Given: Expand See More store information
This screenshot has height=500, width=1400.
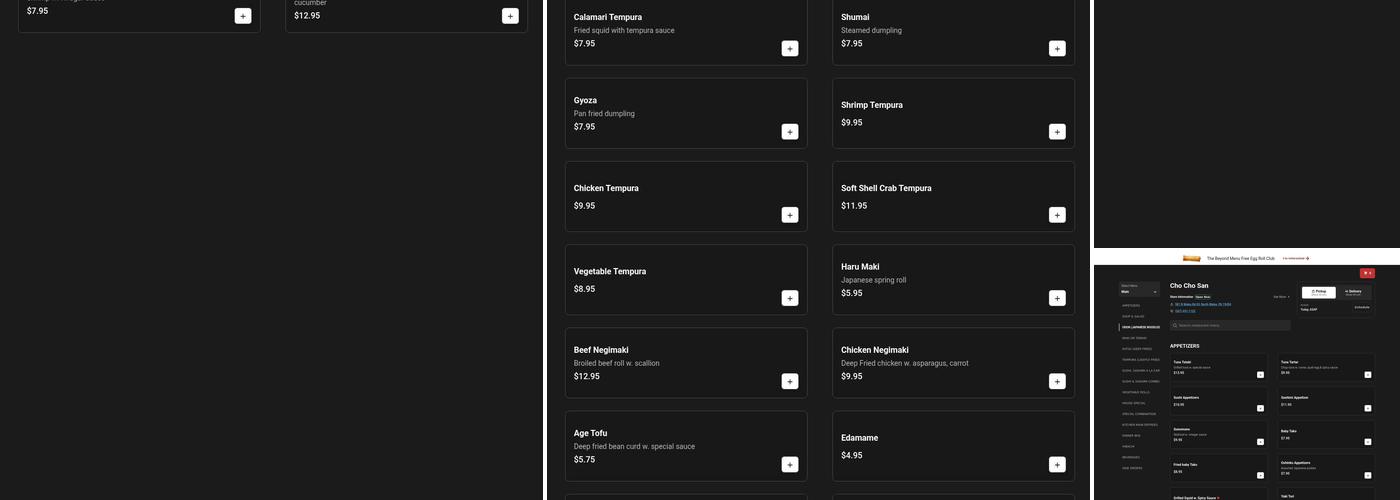Looking at the screenshot, I should coord(1281,296).
